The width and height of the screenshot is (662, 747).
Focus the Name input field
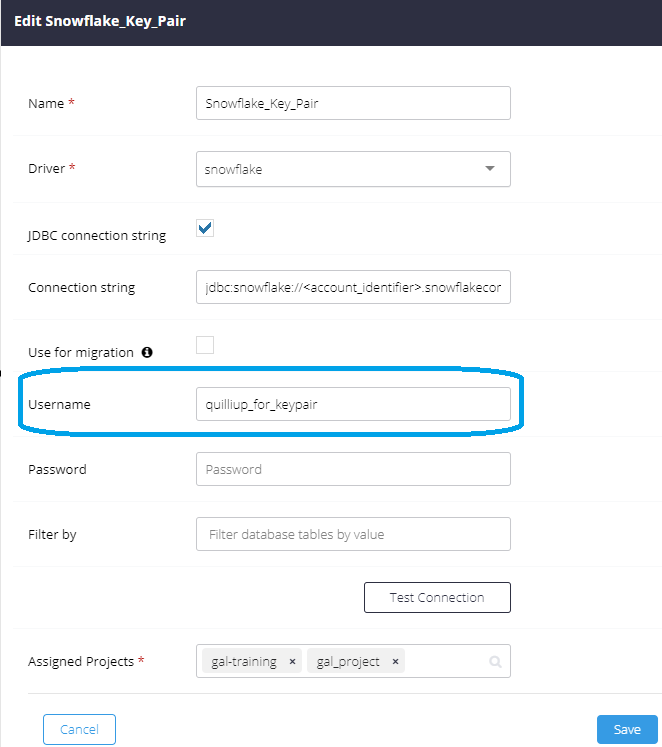tap(353, 103)
